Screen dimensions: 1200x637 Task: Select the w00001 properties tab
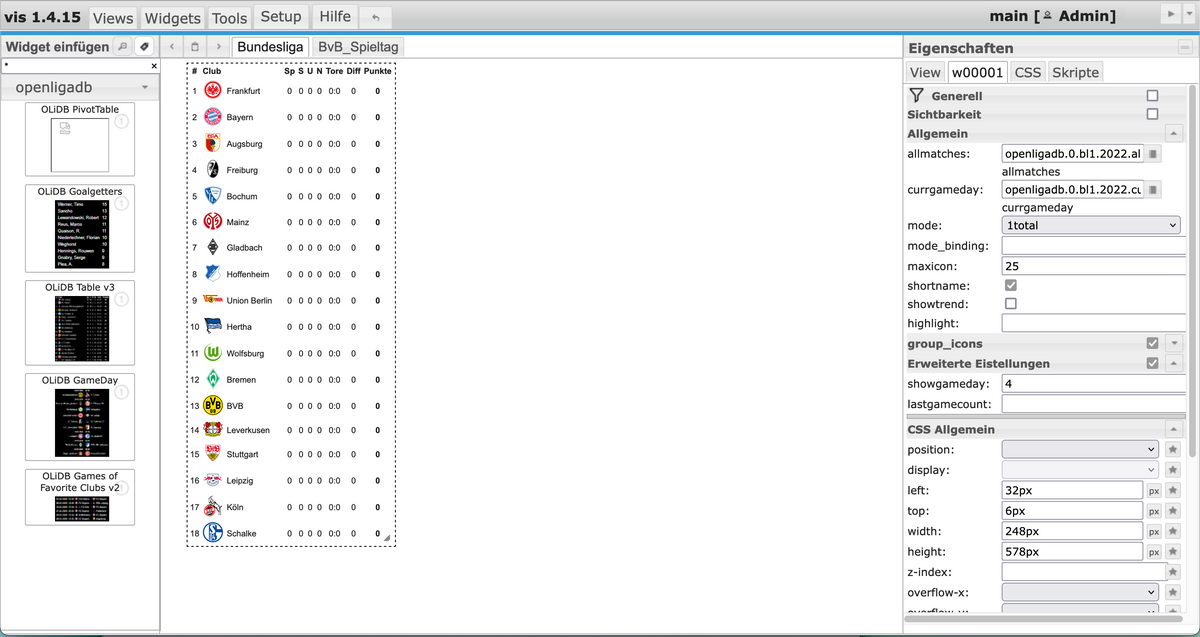point(977,72)
